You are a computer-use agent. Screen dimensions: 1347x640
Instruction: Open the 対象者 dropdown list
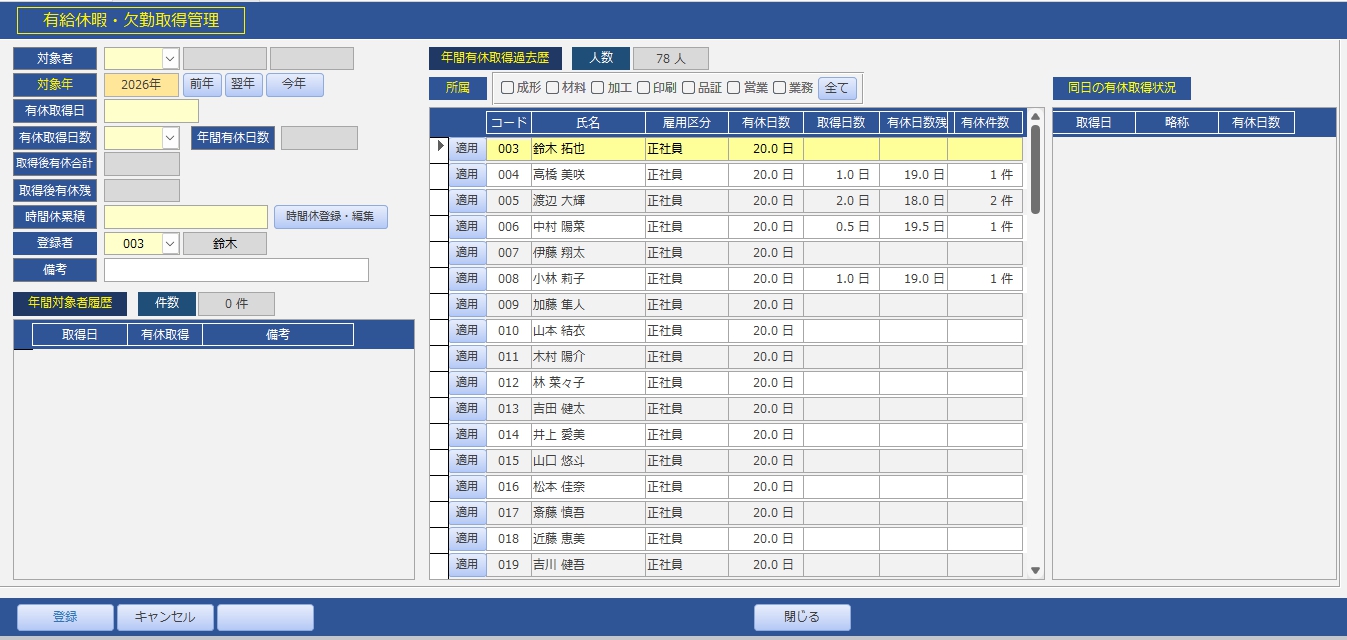170,59
